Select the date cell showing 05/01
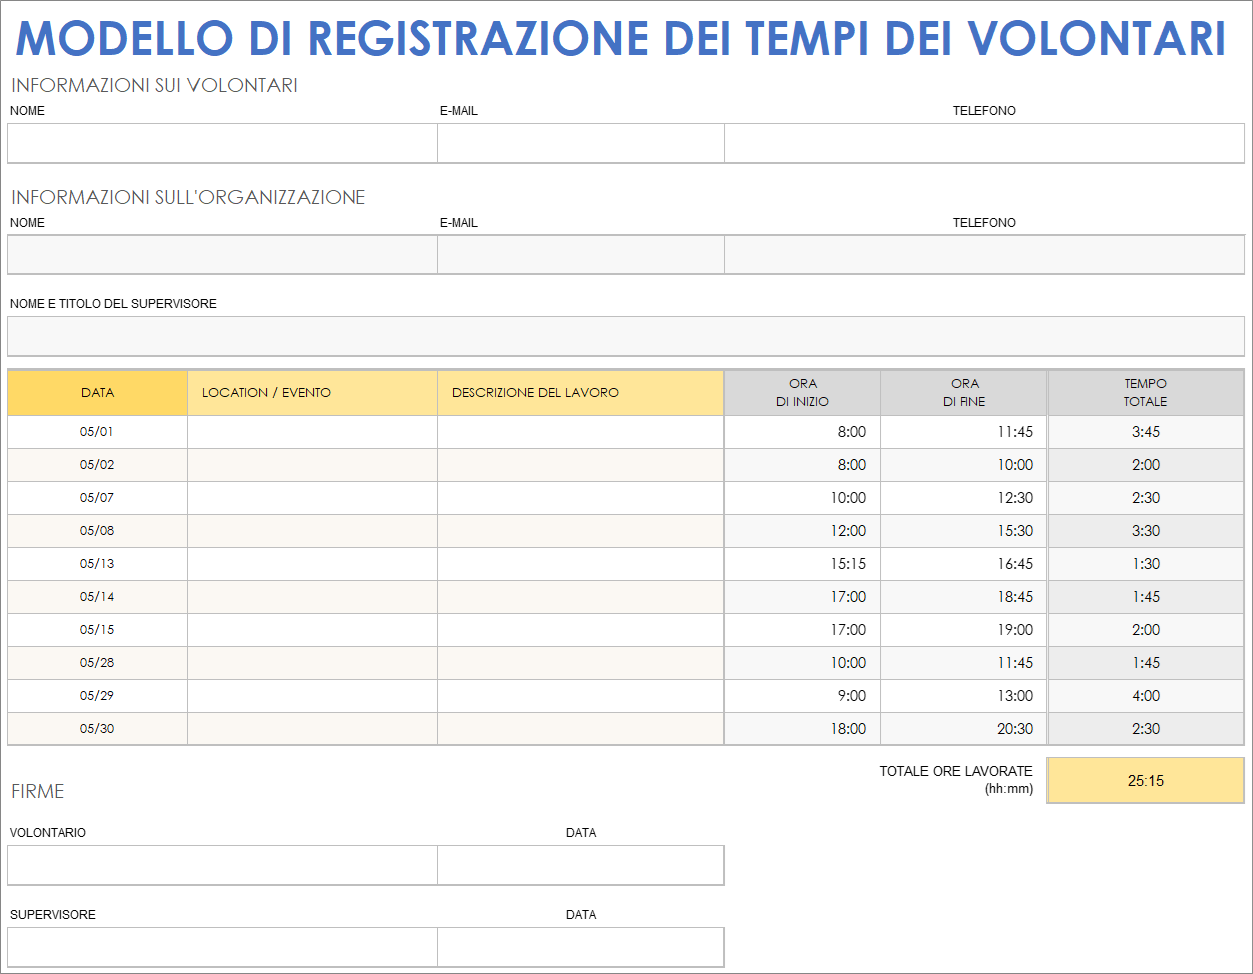 coord(96,431)
